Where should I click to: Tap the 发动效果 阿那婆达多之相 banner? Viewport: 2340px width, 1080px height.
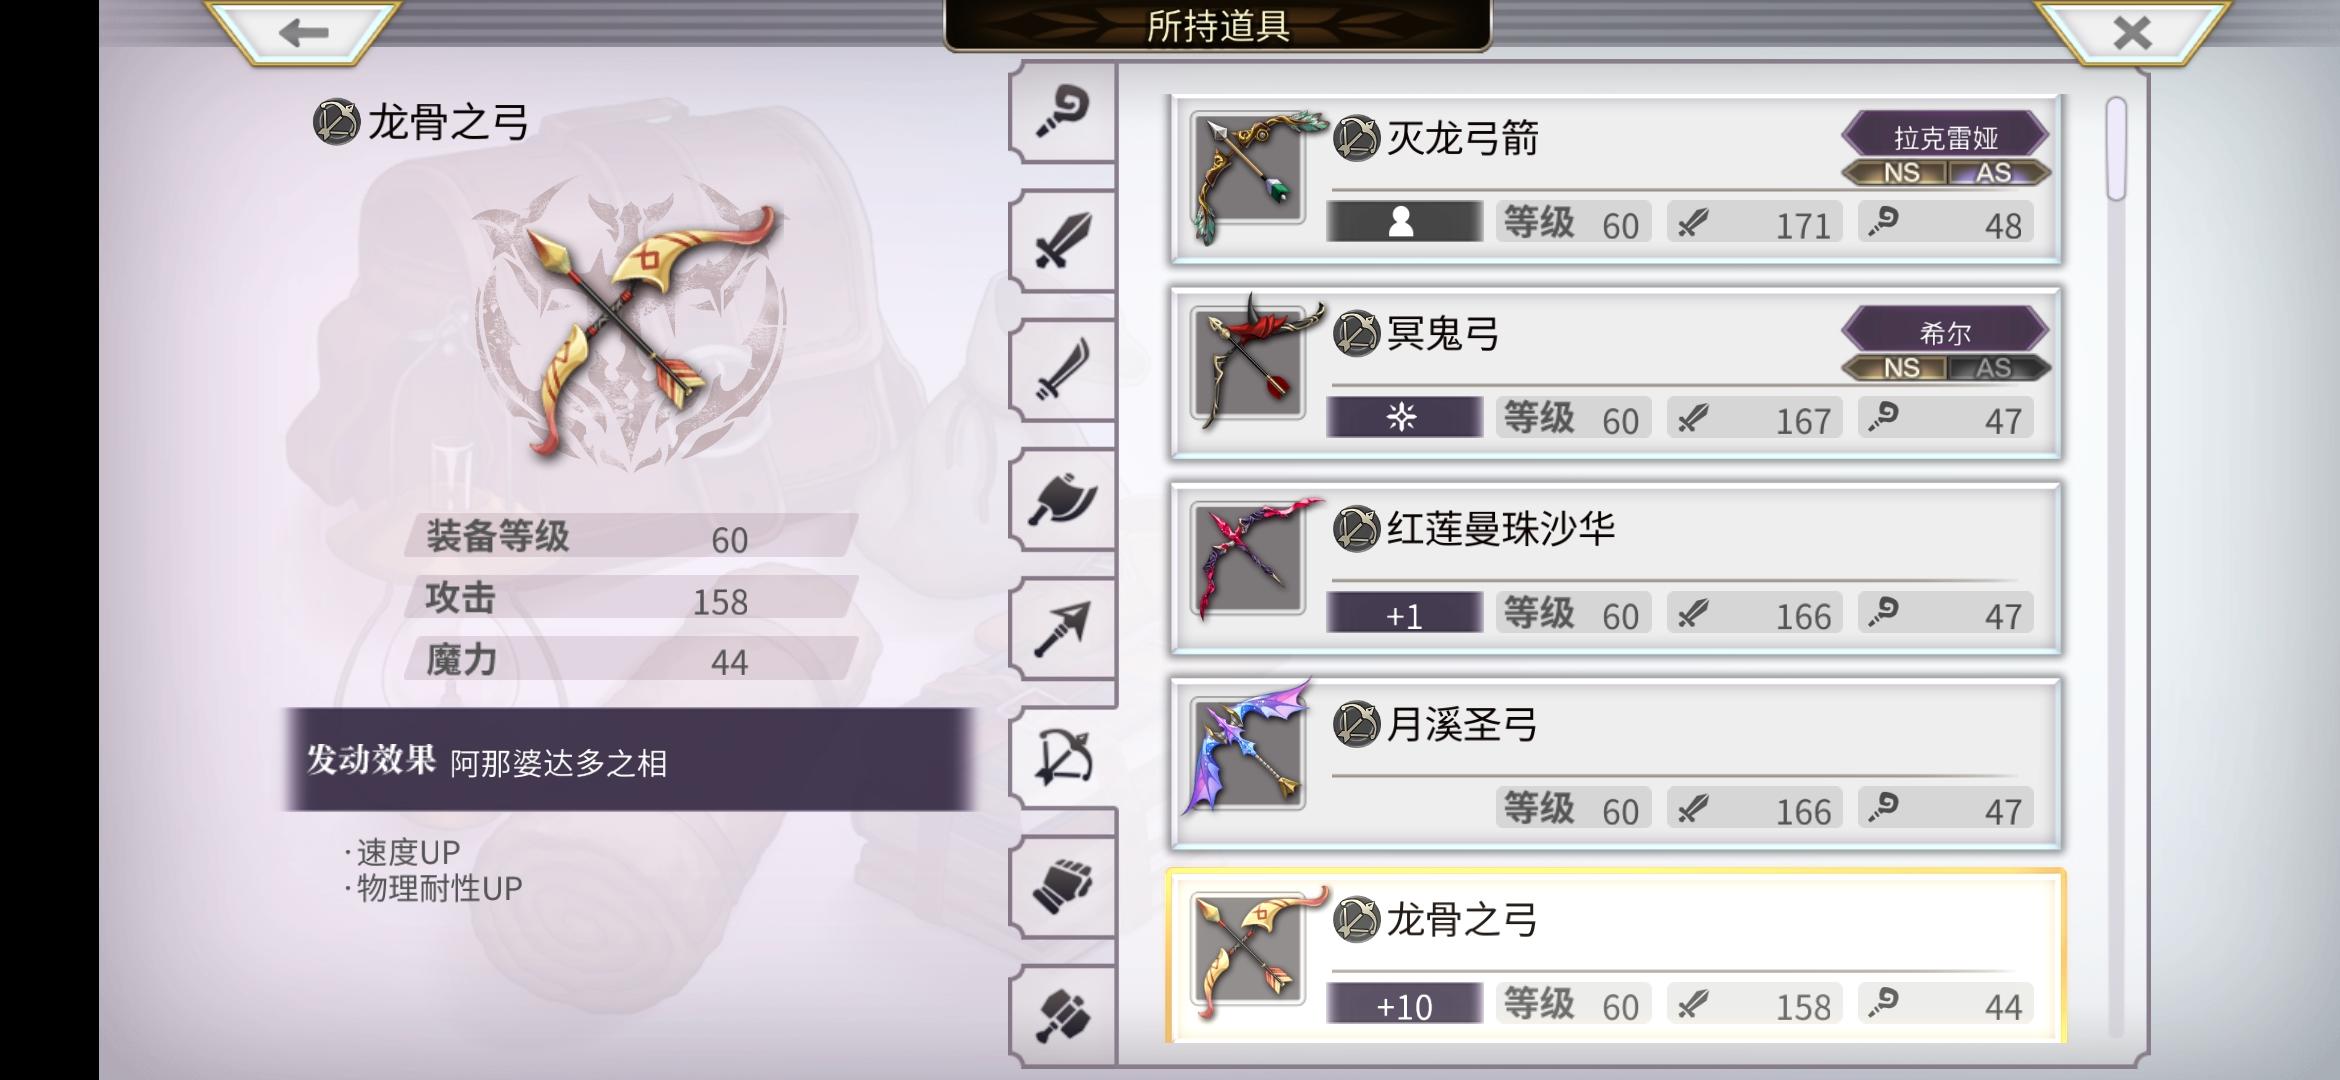[630, 760]
